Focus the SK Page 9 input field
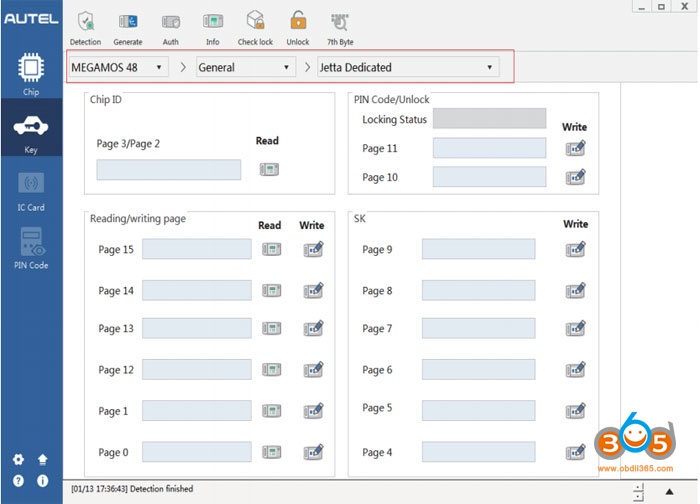This screenshot has height=504, width=700. [x=479, y=249]
